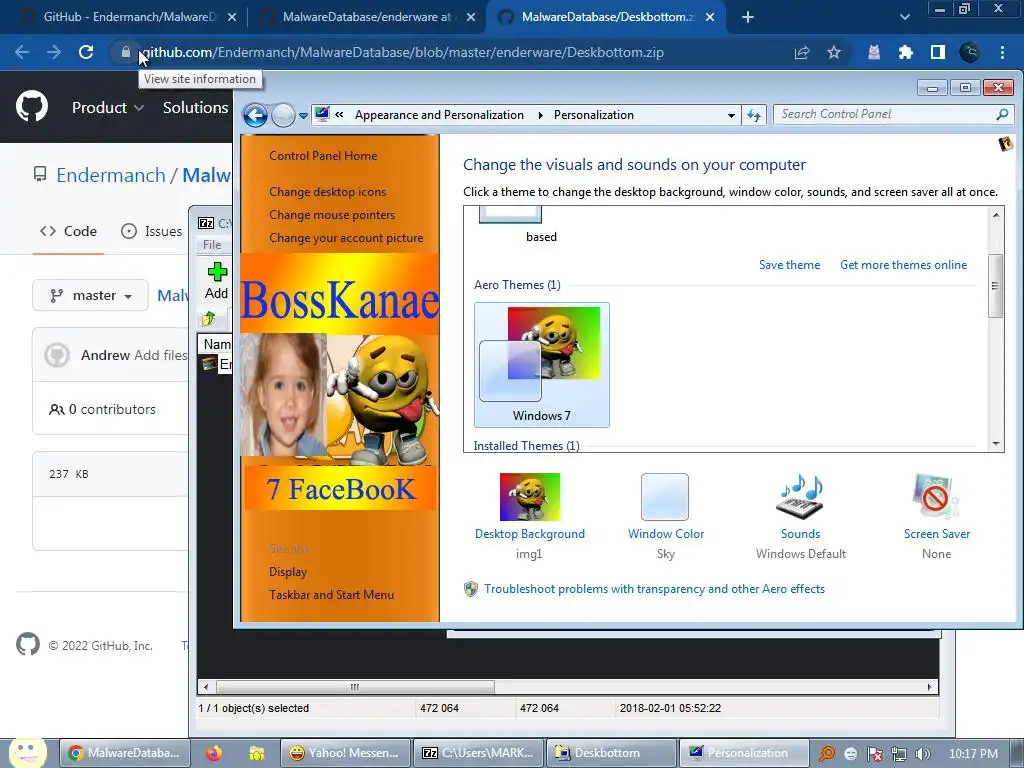Share this page from the address bar
Viewport: 1024px width, 768px height.
[802, 52]
